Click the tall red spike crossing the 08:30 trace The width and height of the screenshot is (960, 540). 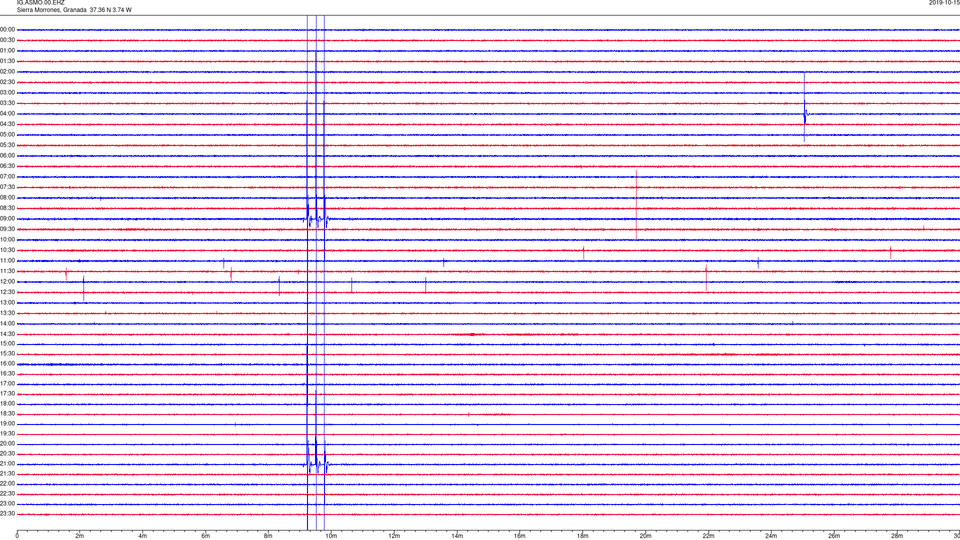pyautogui.click(x=636, y=205)
